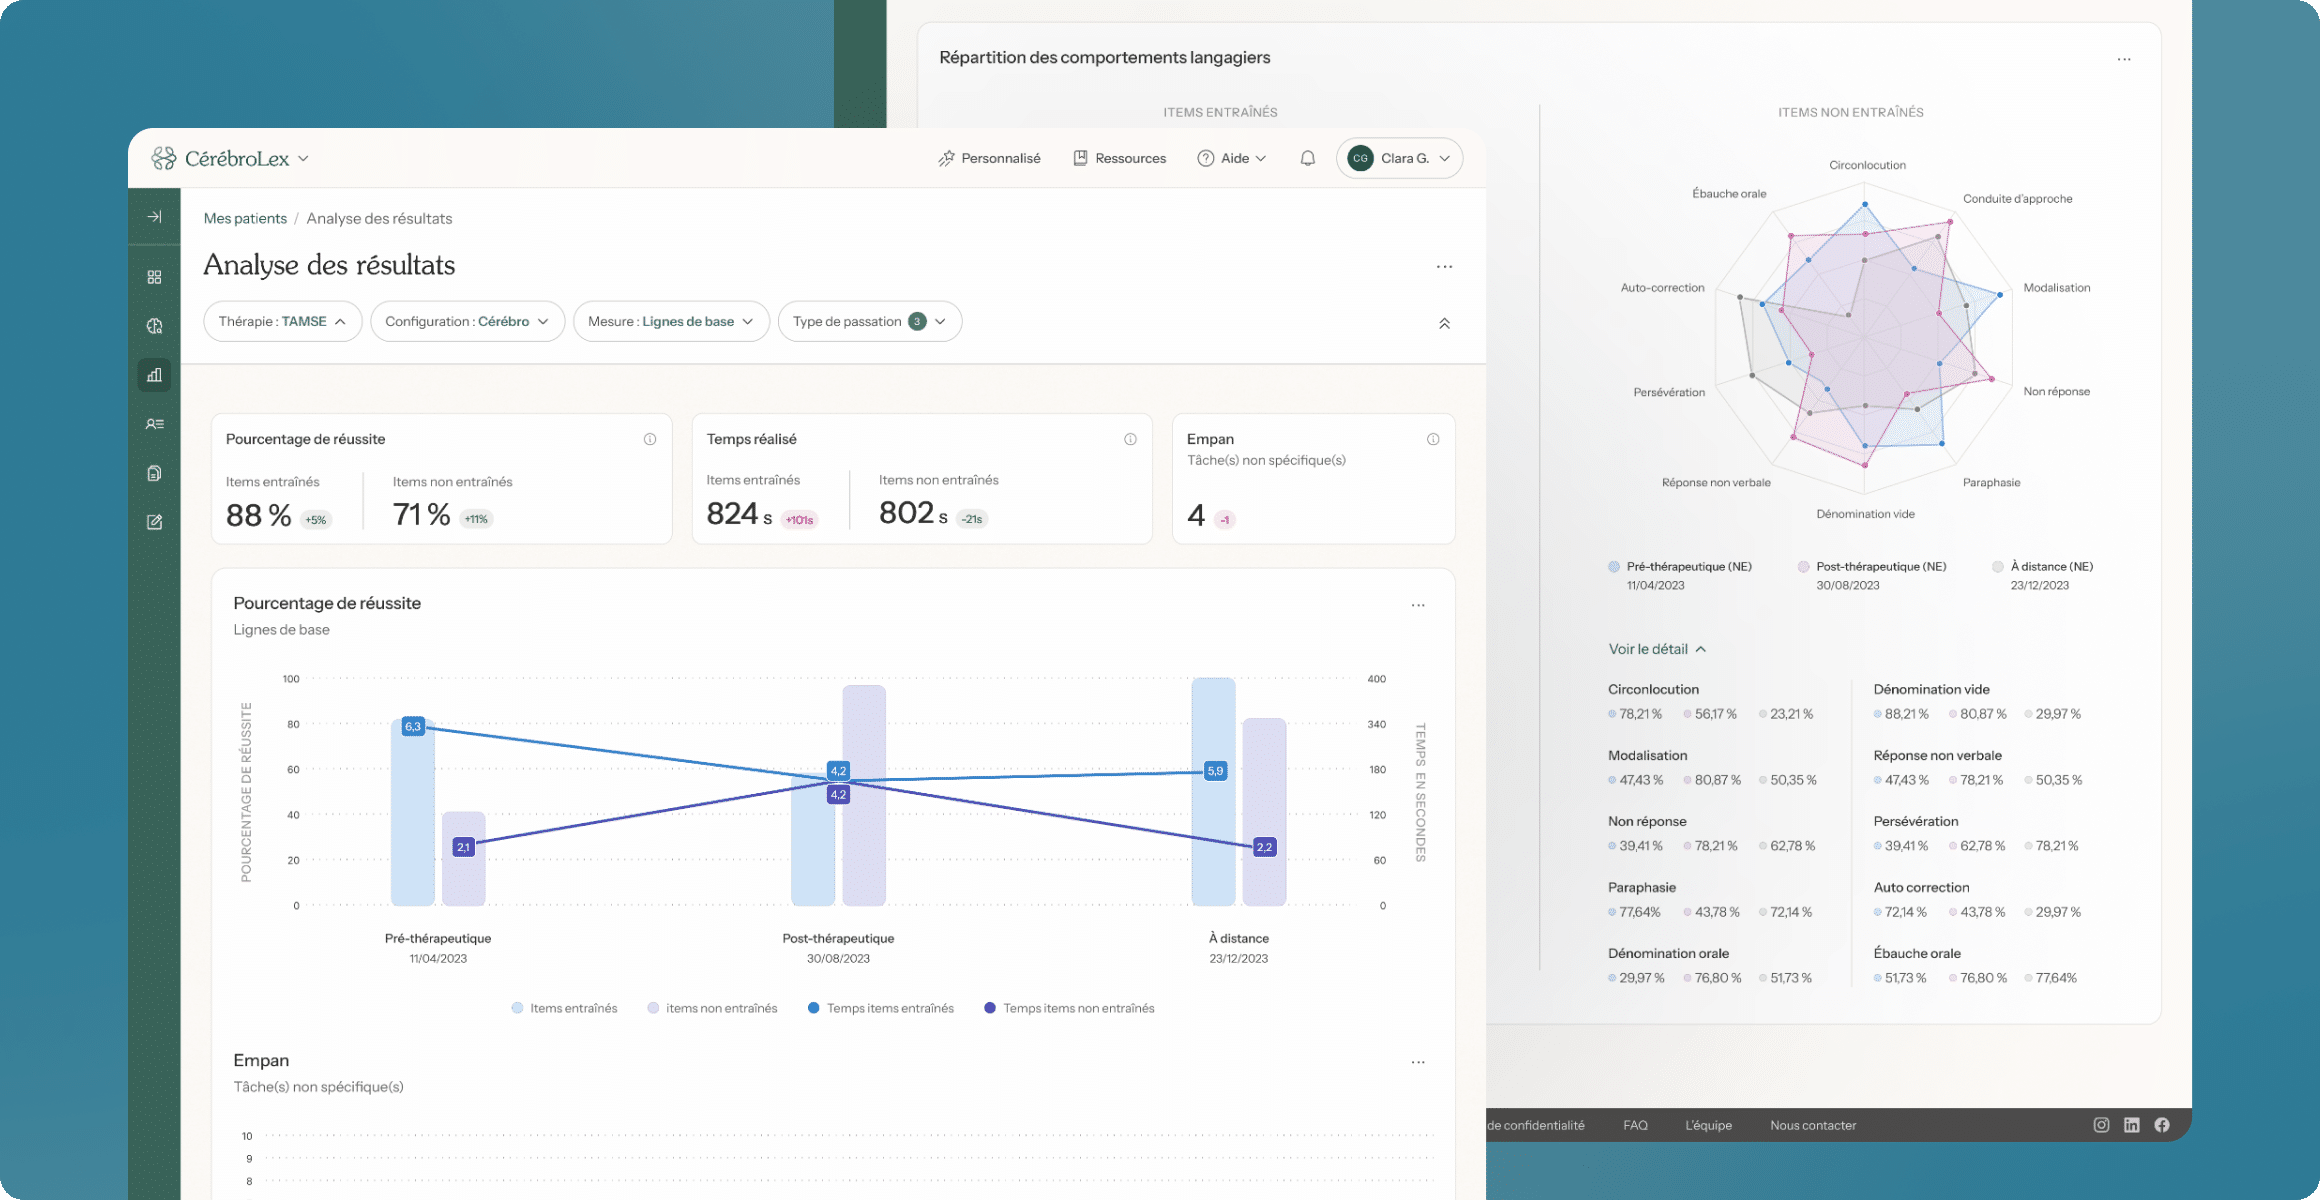
Task: Click the +101s badge beside 824 s
Action: (x=799, y=519)
